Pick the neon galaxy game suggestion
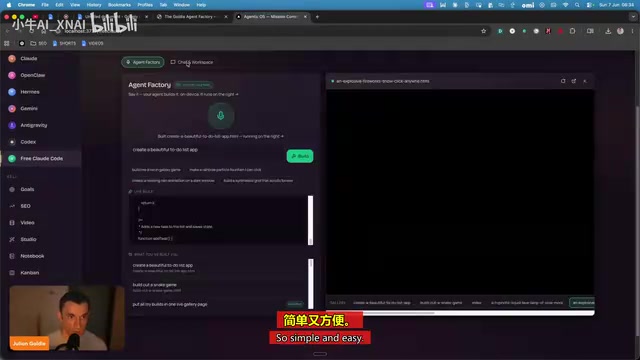640x360 pixels. coord(156,169)
